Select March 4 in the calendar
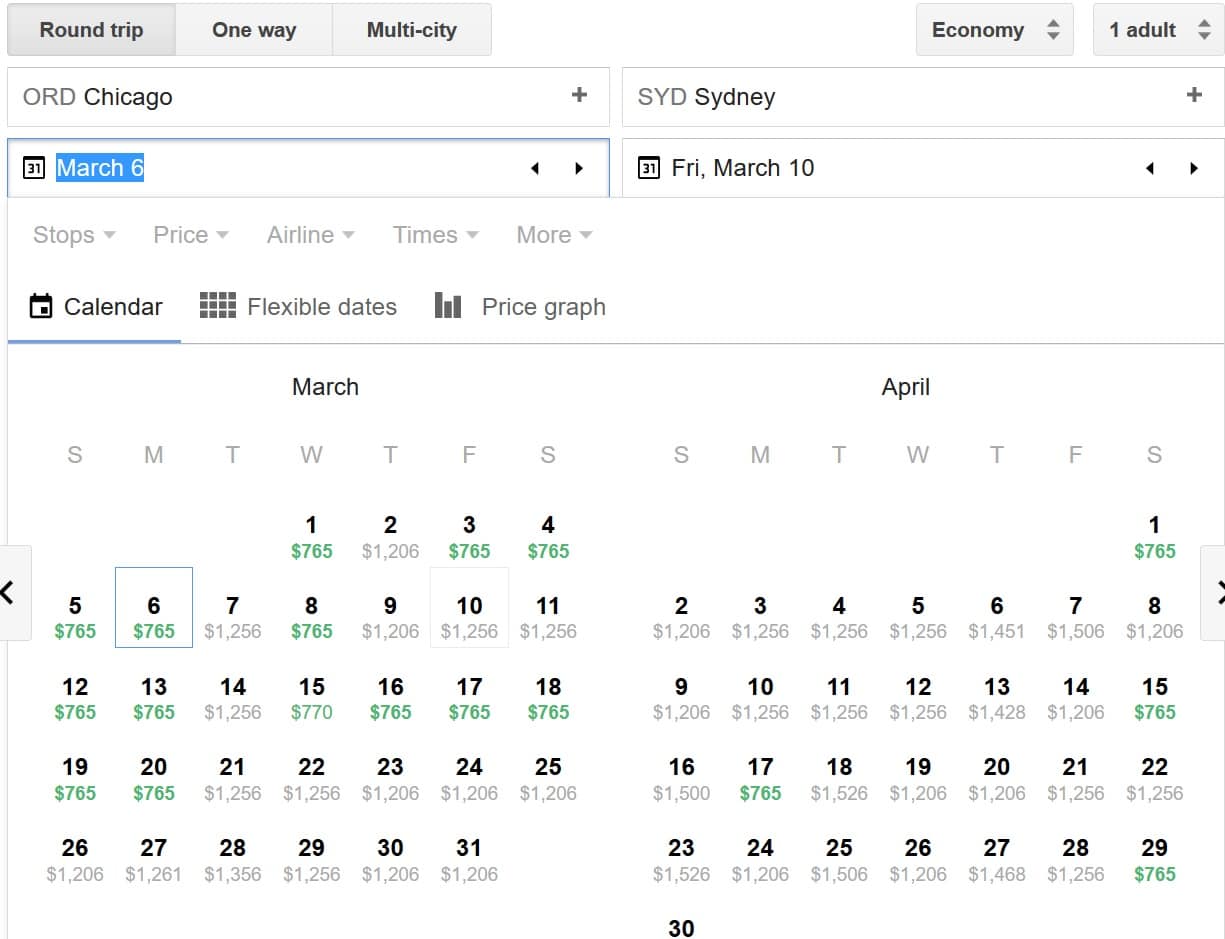This screenshot has width=1225, height=939. point(548,537)
